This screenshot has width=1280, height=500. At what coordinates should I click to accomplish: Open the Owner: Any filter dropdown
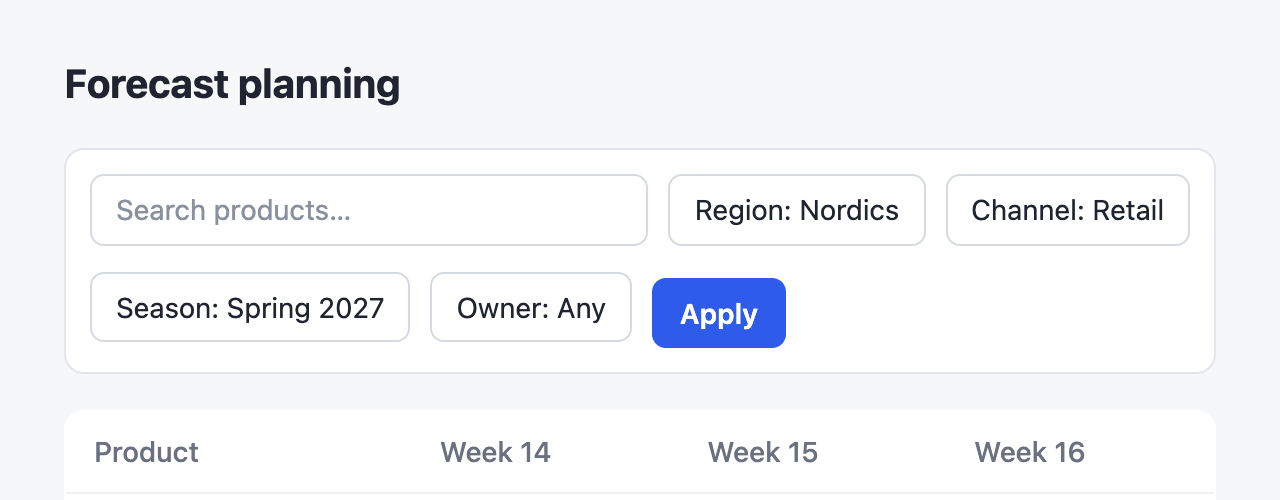point(531,307)
